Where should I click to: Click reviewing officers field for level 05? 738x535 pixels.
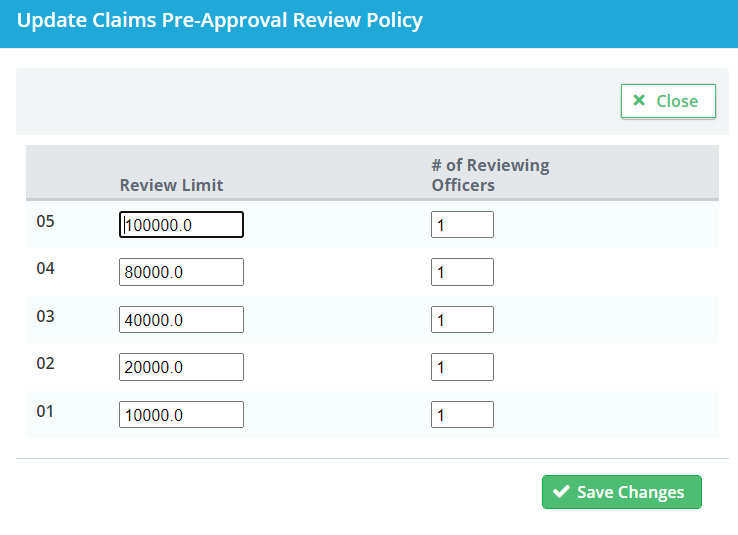[462, 224]
